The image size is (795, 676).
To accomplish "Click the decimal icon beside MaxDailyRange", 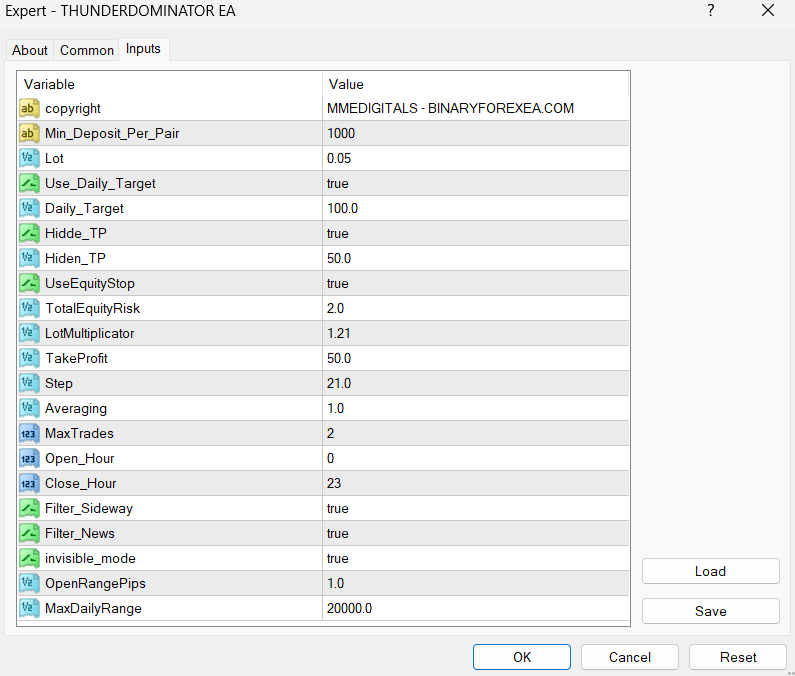I will coord(29,608).
